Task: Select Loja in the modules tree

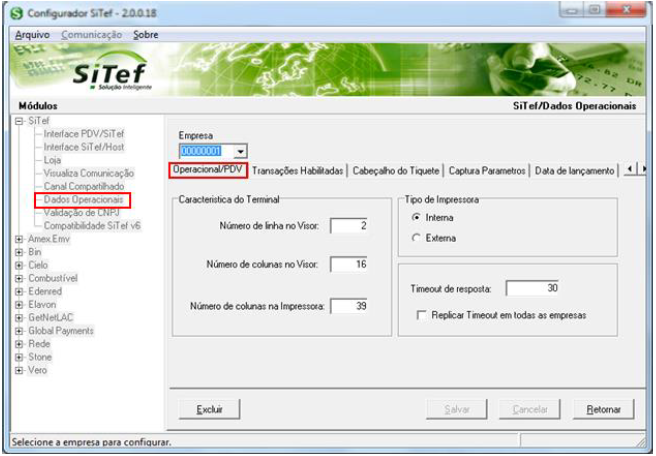Action: (52, 160)
